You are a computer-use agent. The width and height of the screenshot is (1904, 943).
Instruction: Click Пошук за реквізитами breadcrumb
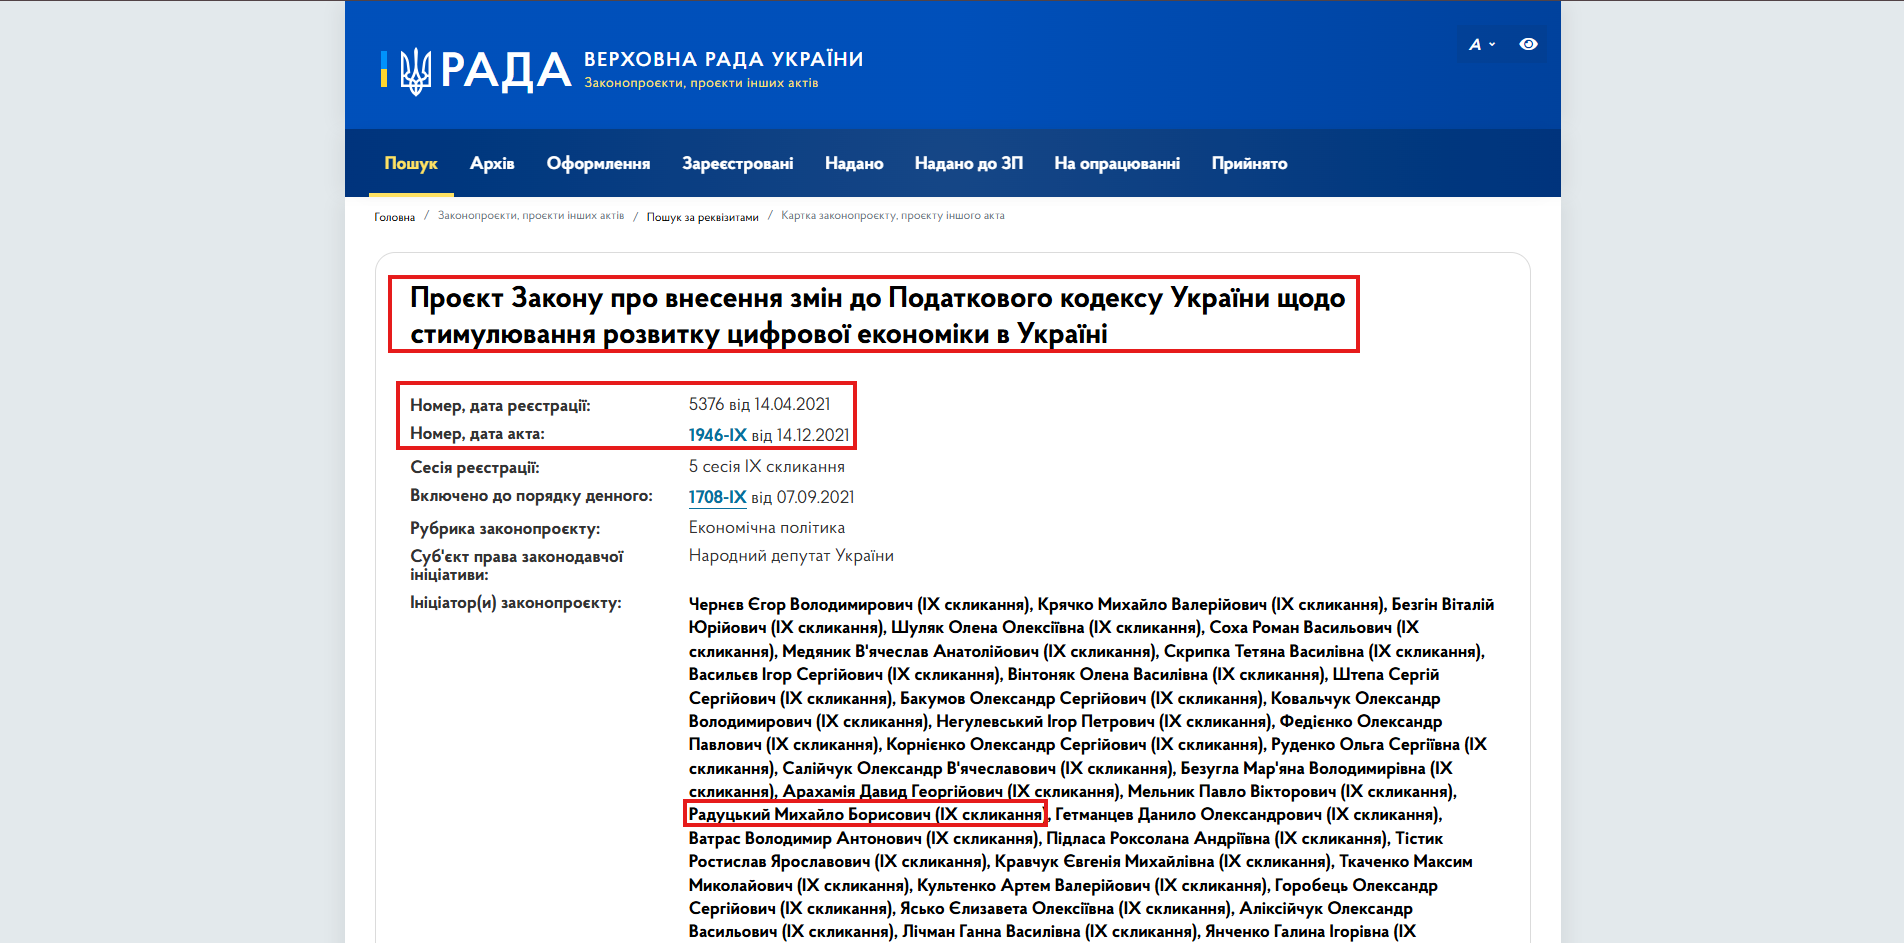[702, 217]
